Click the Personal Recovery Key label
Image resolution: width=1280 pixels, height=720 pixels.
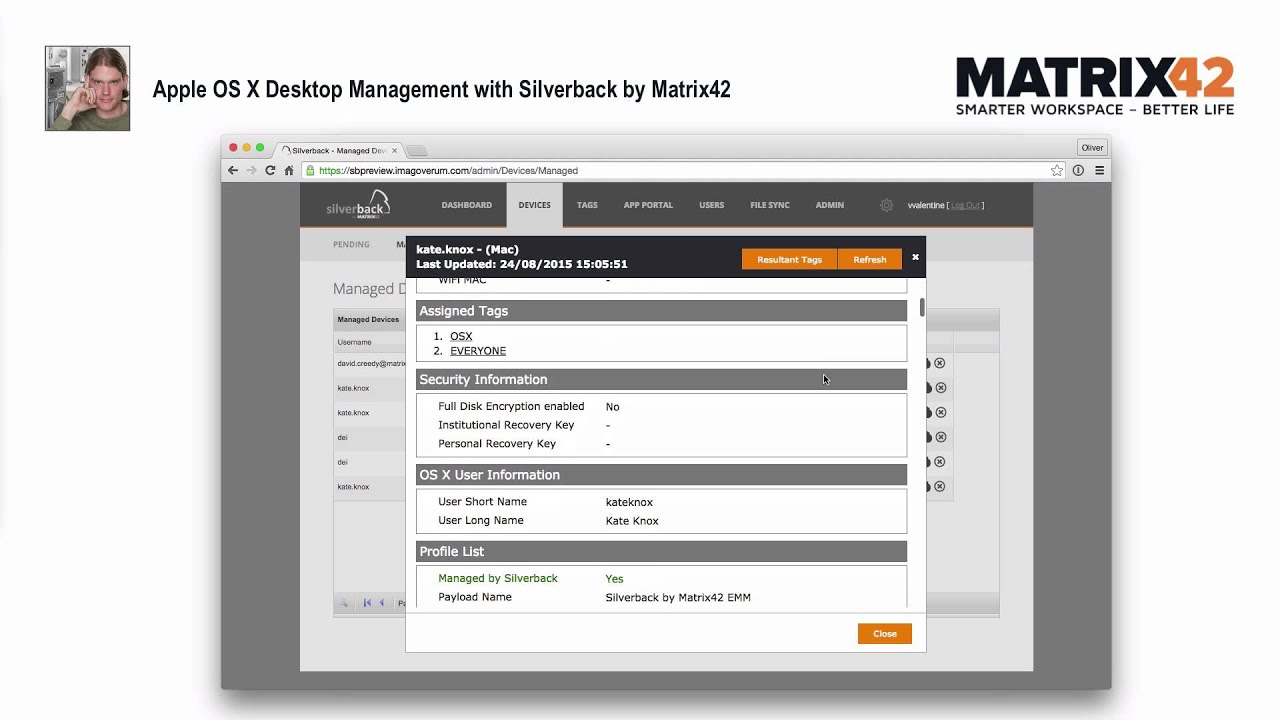pos(497,444)
